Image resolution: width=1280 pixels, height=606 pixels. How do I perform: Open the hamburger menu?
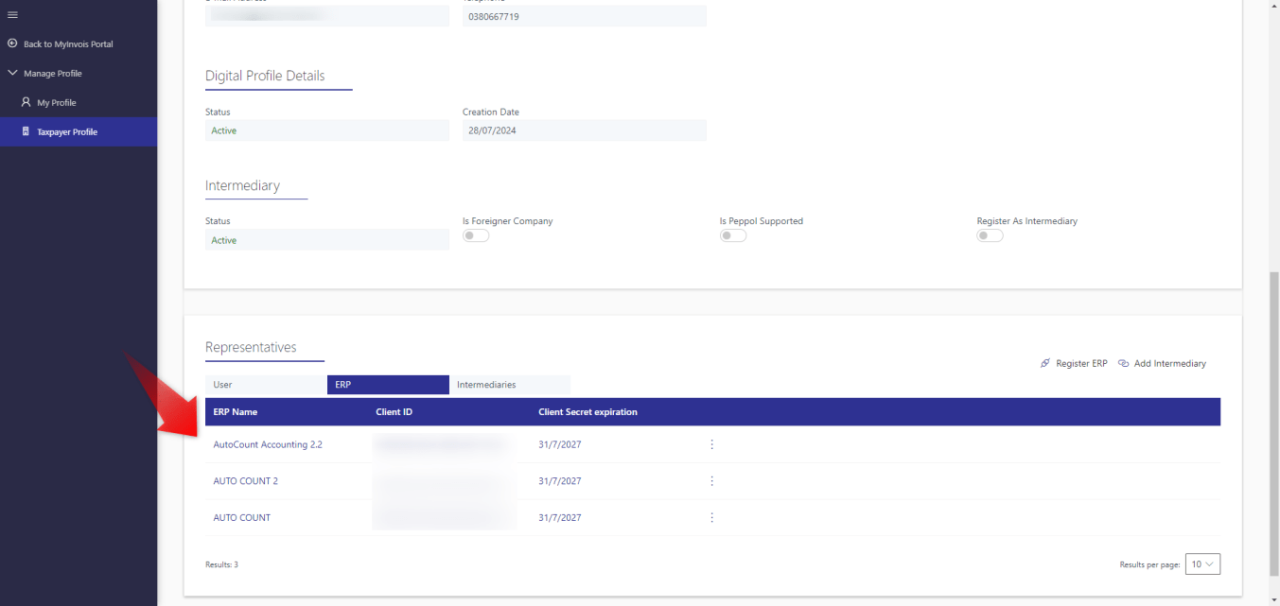pyautogui.click(x=14, y=13)
